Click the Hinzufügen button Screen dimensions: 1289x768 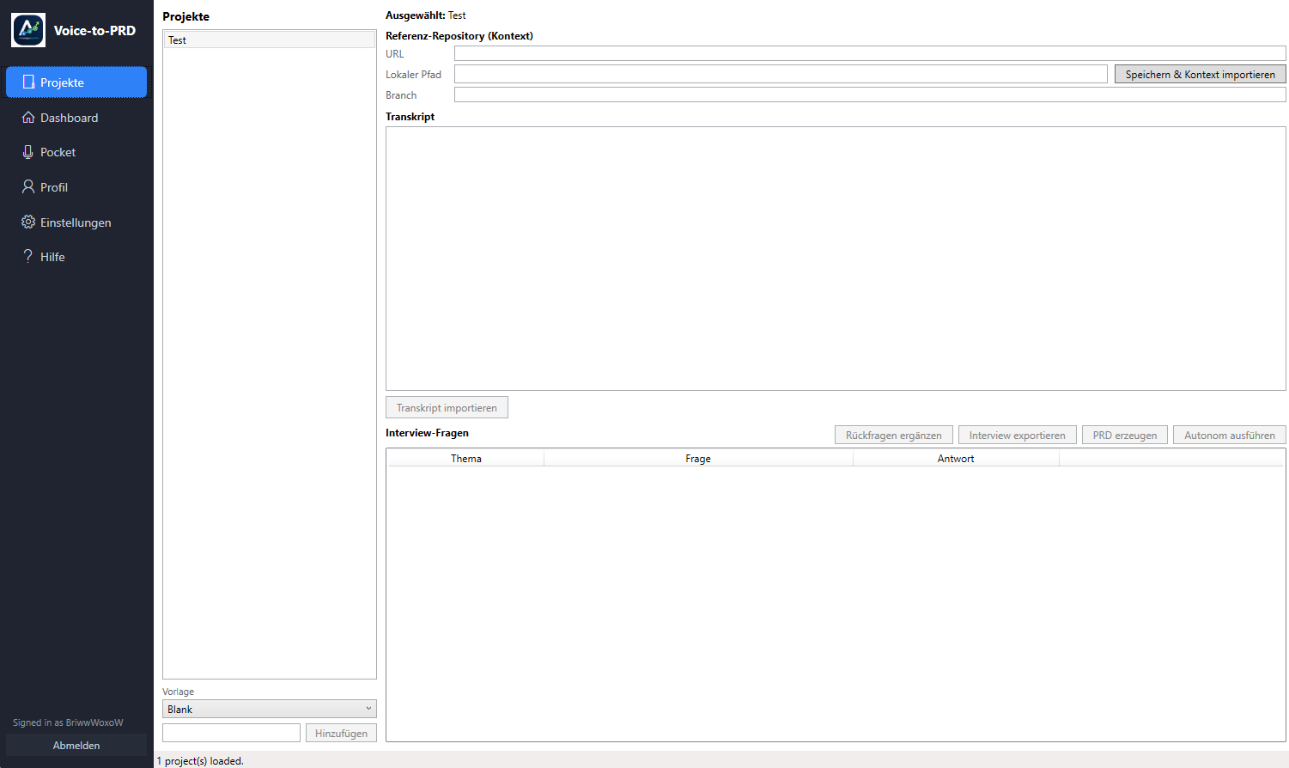tap(341, 733)
